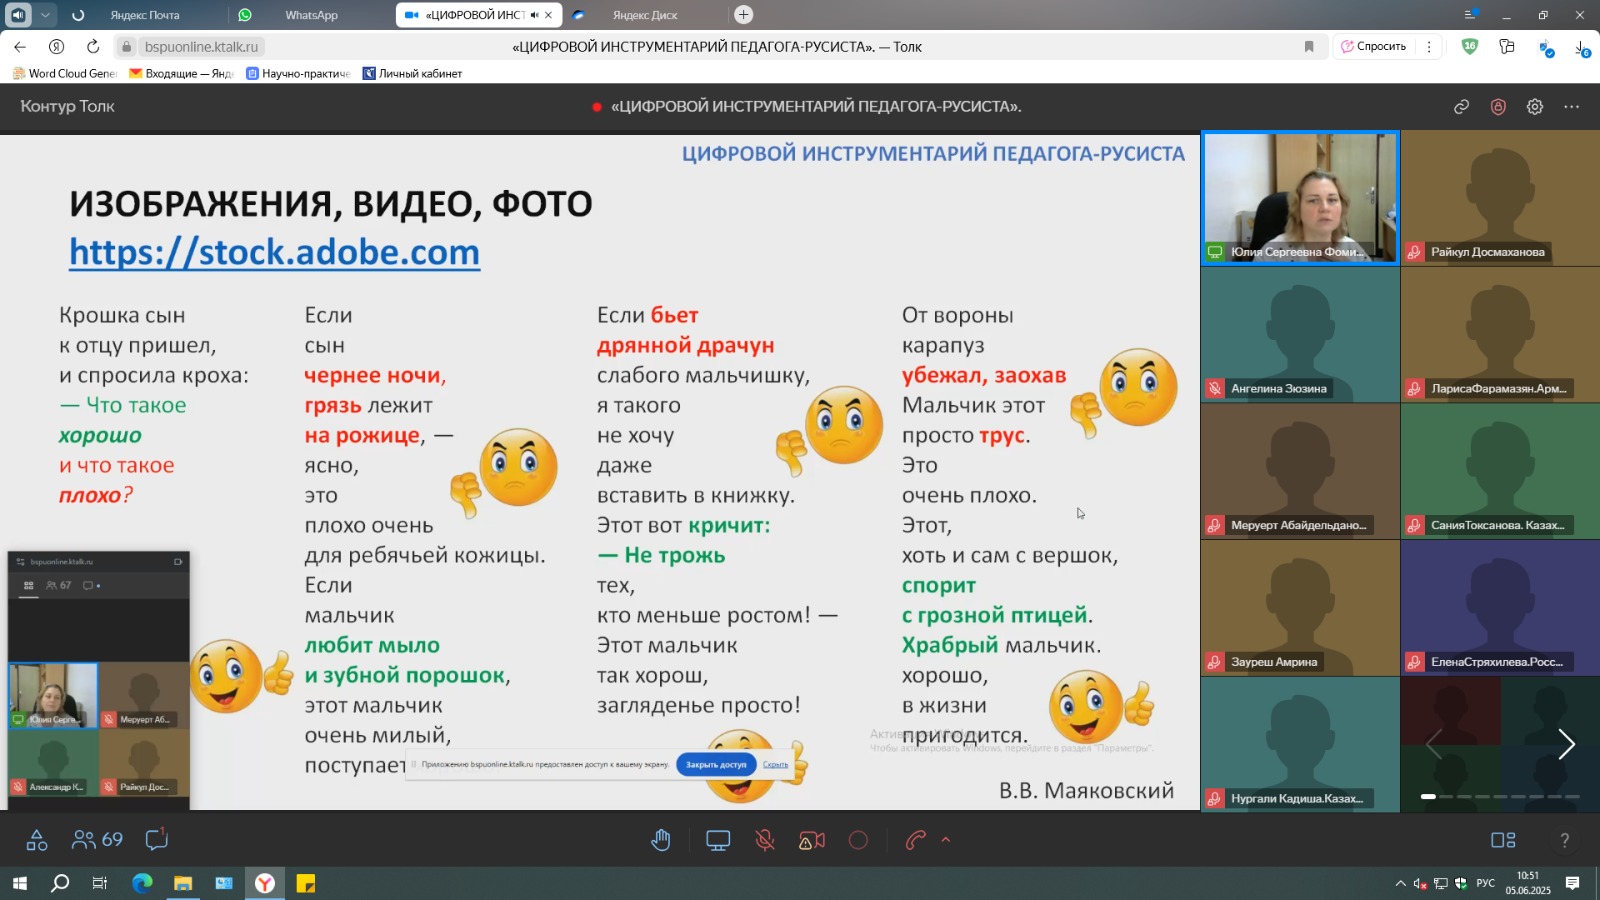Open the meeting settings gear

click(1535, 107)
